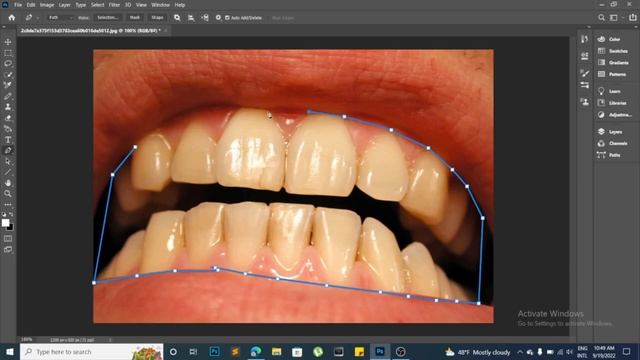Change the screen mode
Image resolution: width=640 pixels, height=360 pixels.
click(x=8, y=249)
